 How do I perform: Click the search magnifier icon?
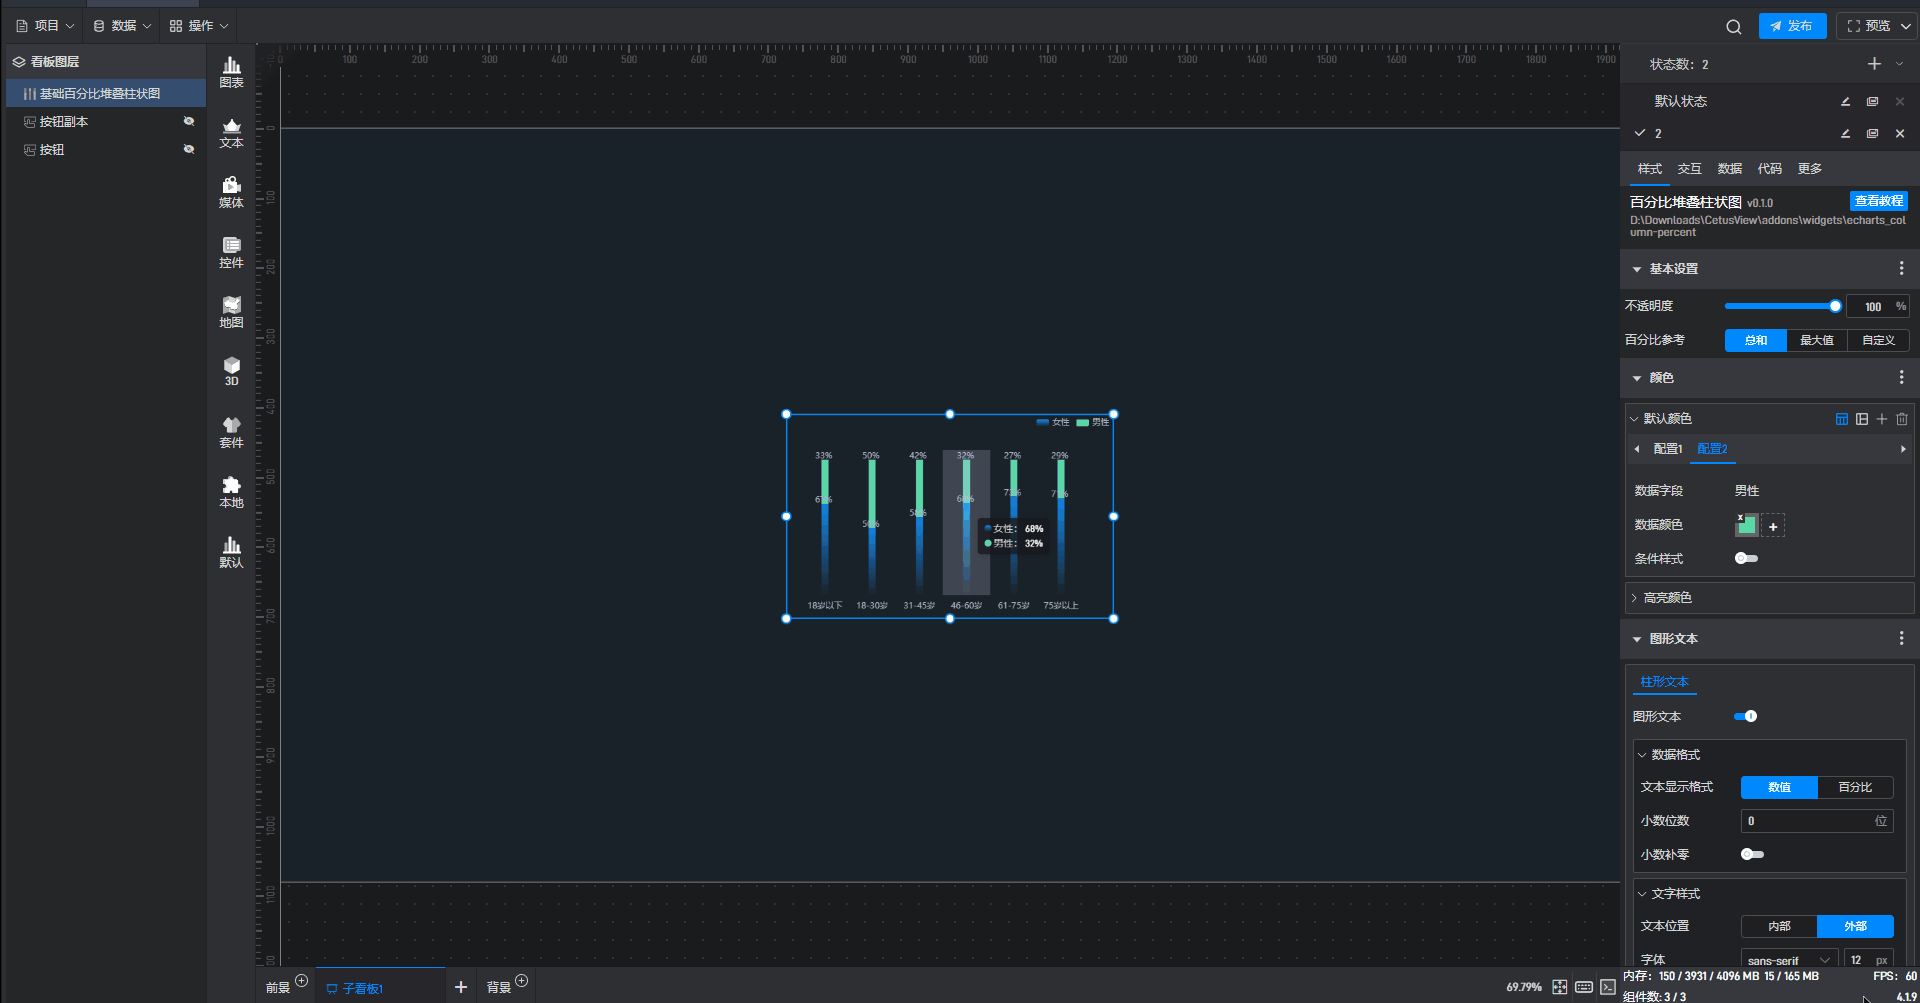[1733, 27]
